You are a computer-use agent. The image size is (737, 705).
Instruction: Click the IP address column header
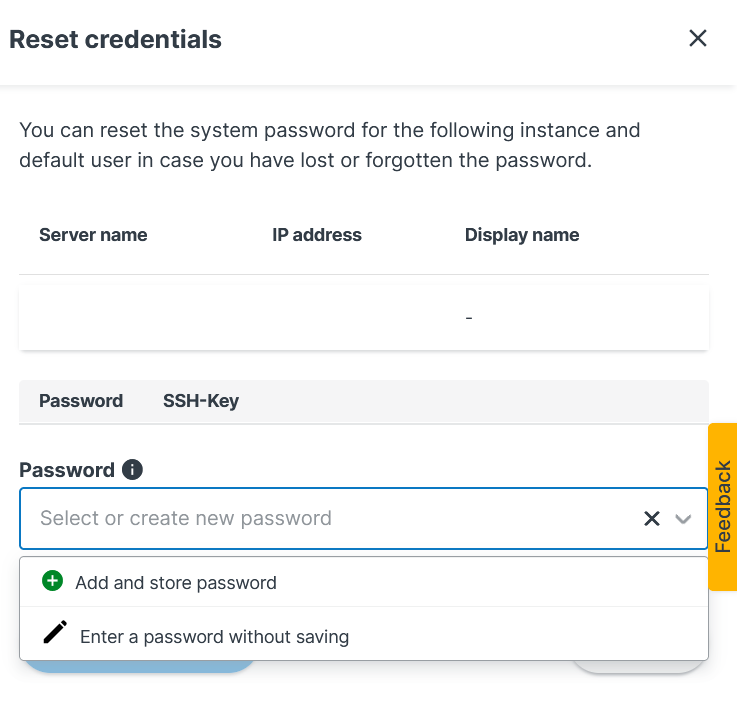[317, 235]
